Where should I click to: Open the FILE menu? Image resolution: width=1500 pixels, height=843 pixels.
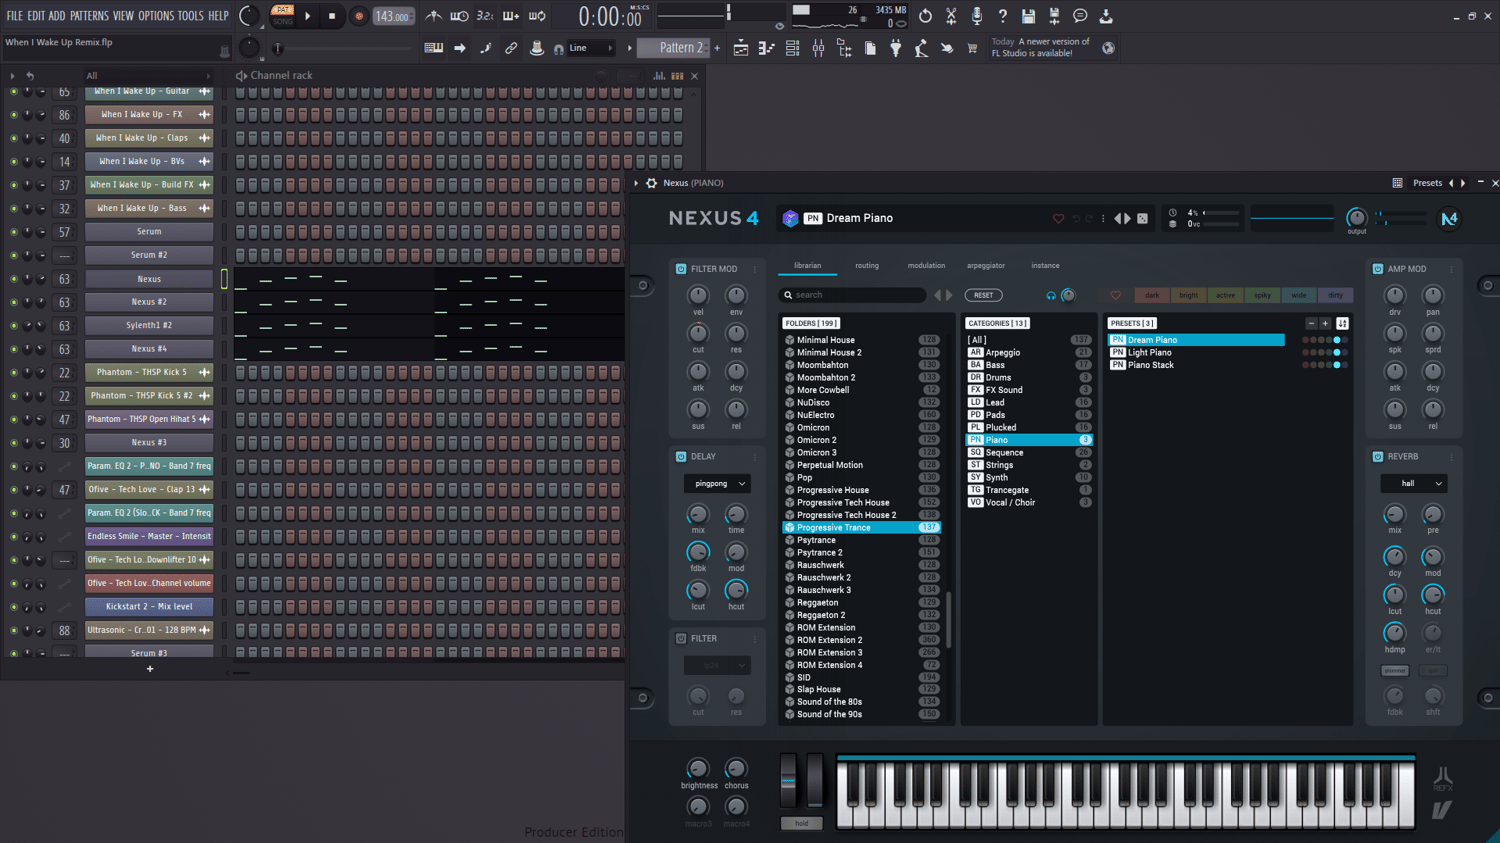tap(14, 16)
